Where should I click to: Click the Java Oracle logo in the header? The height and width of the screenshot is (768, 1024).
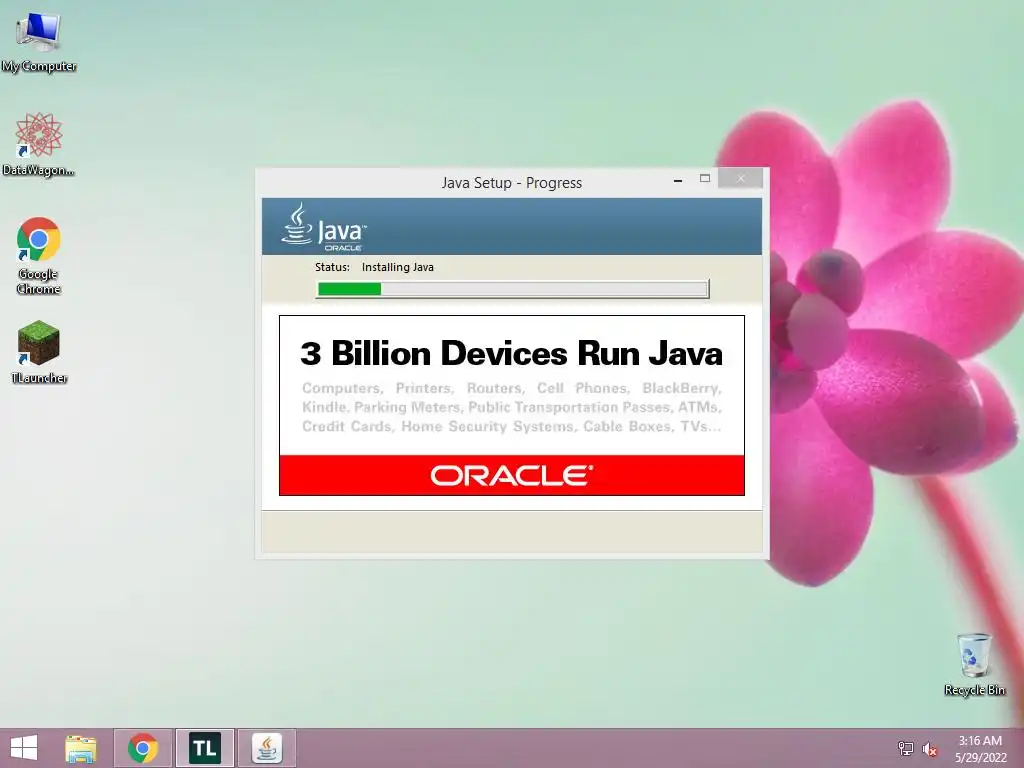pos(325,227)
